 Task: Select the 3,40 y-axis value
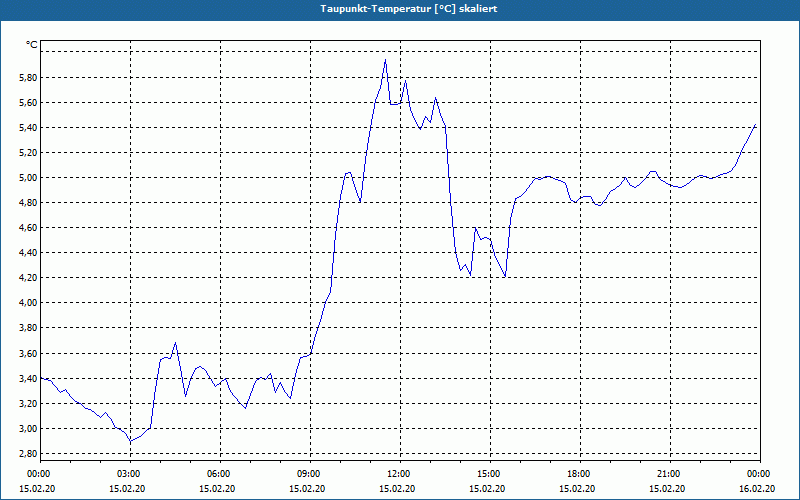[28, 378]
